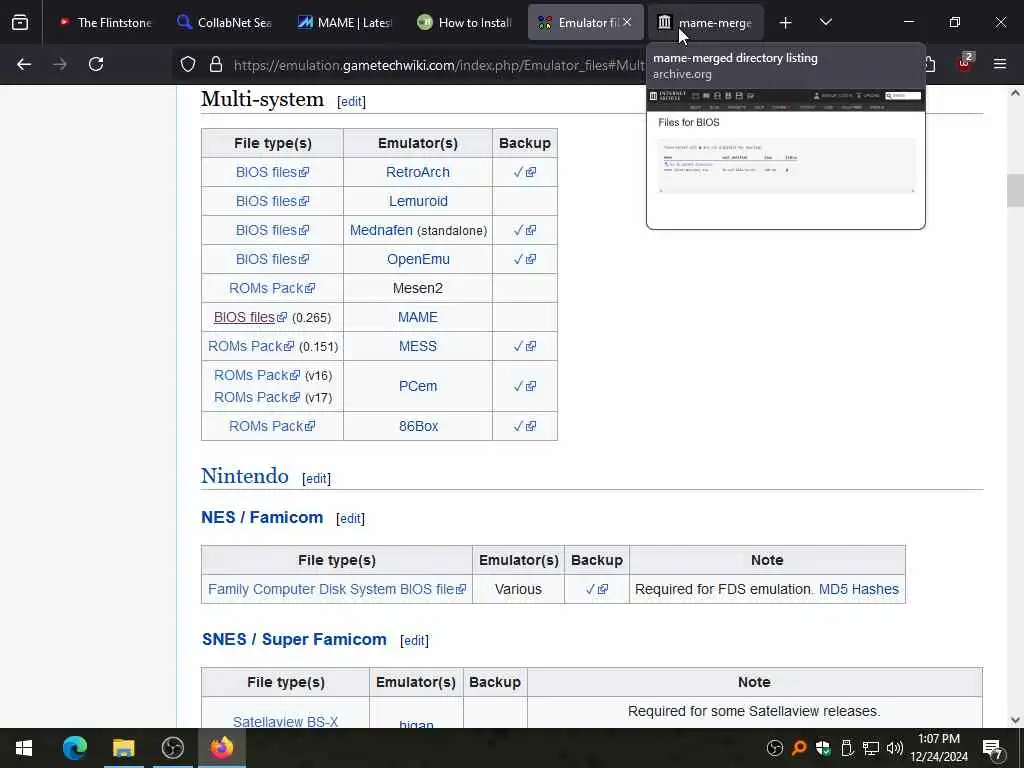Image resolution: width=1024 pixels, height=768 pixels.
Task: Expand the list all tabs chevron
Action: [825, 22]
